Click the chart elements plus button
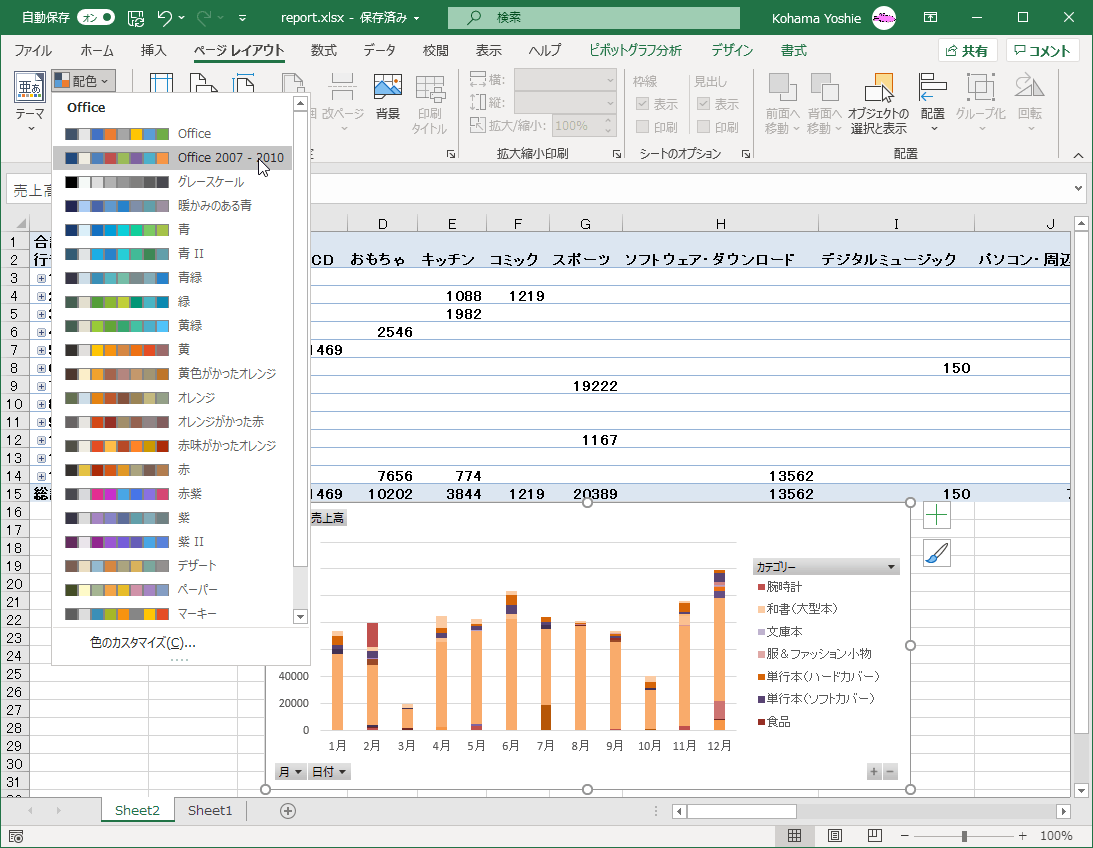Screen dimensions: 1093x848 (936, 516)
